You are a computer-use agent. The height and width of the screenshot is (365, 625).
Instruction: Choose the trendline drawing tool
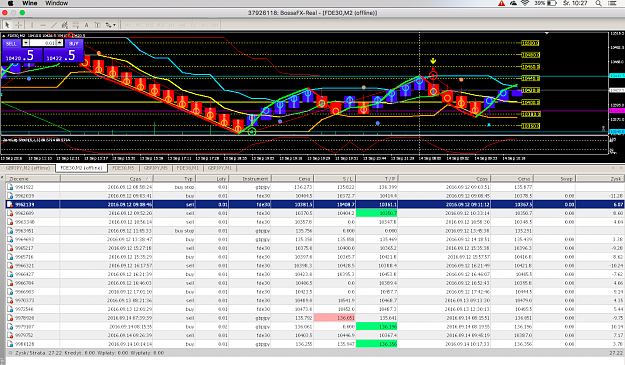pos(54,25)
